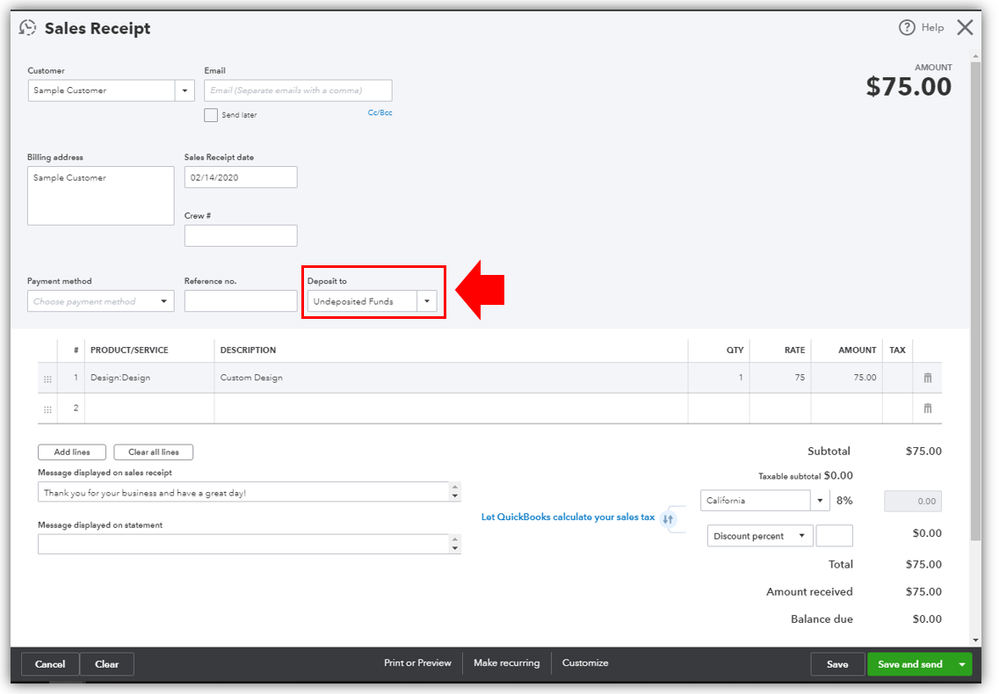Open recent transactions history icon
Screen dimensions: 999x694
tap(27, 27)
